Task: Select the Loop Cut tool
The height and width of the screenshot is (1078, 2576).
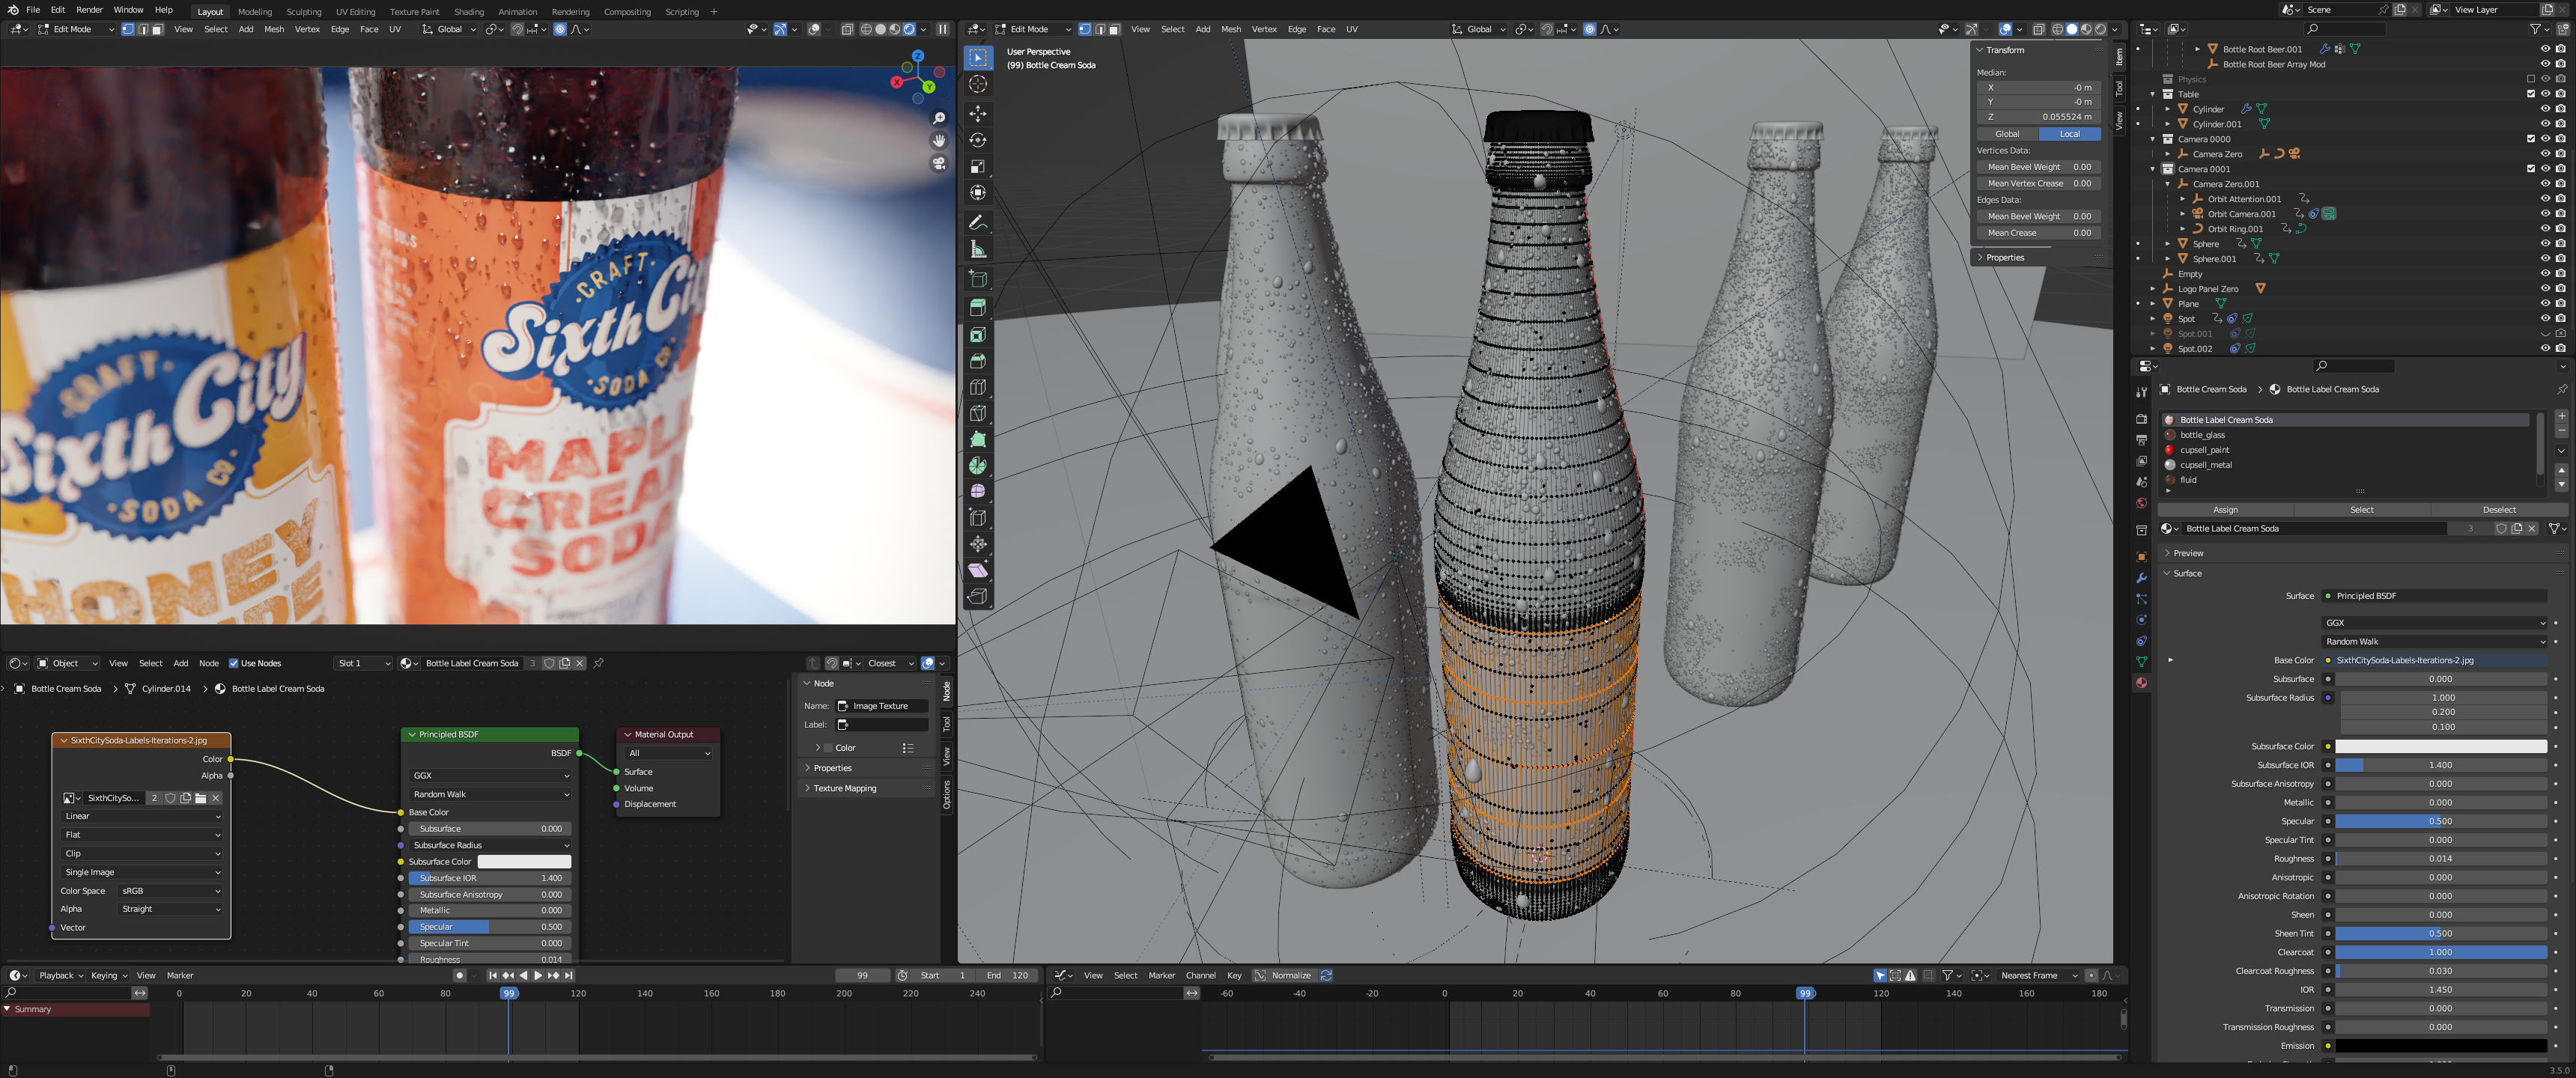Action: pos(978,387)
